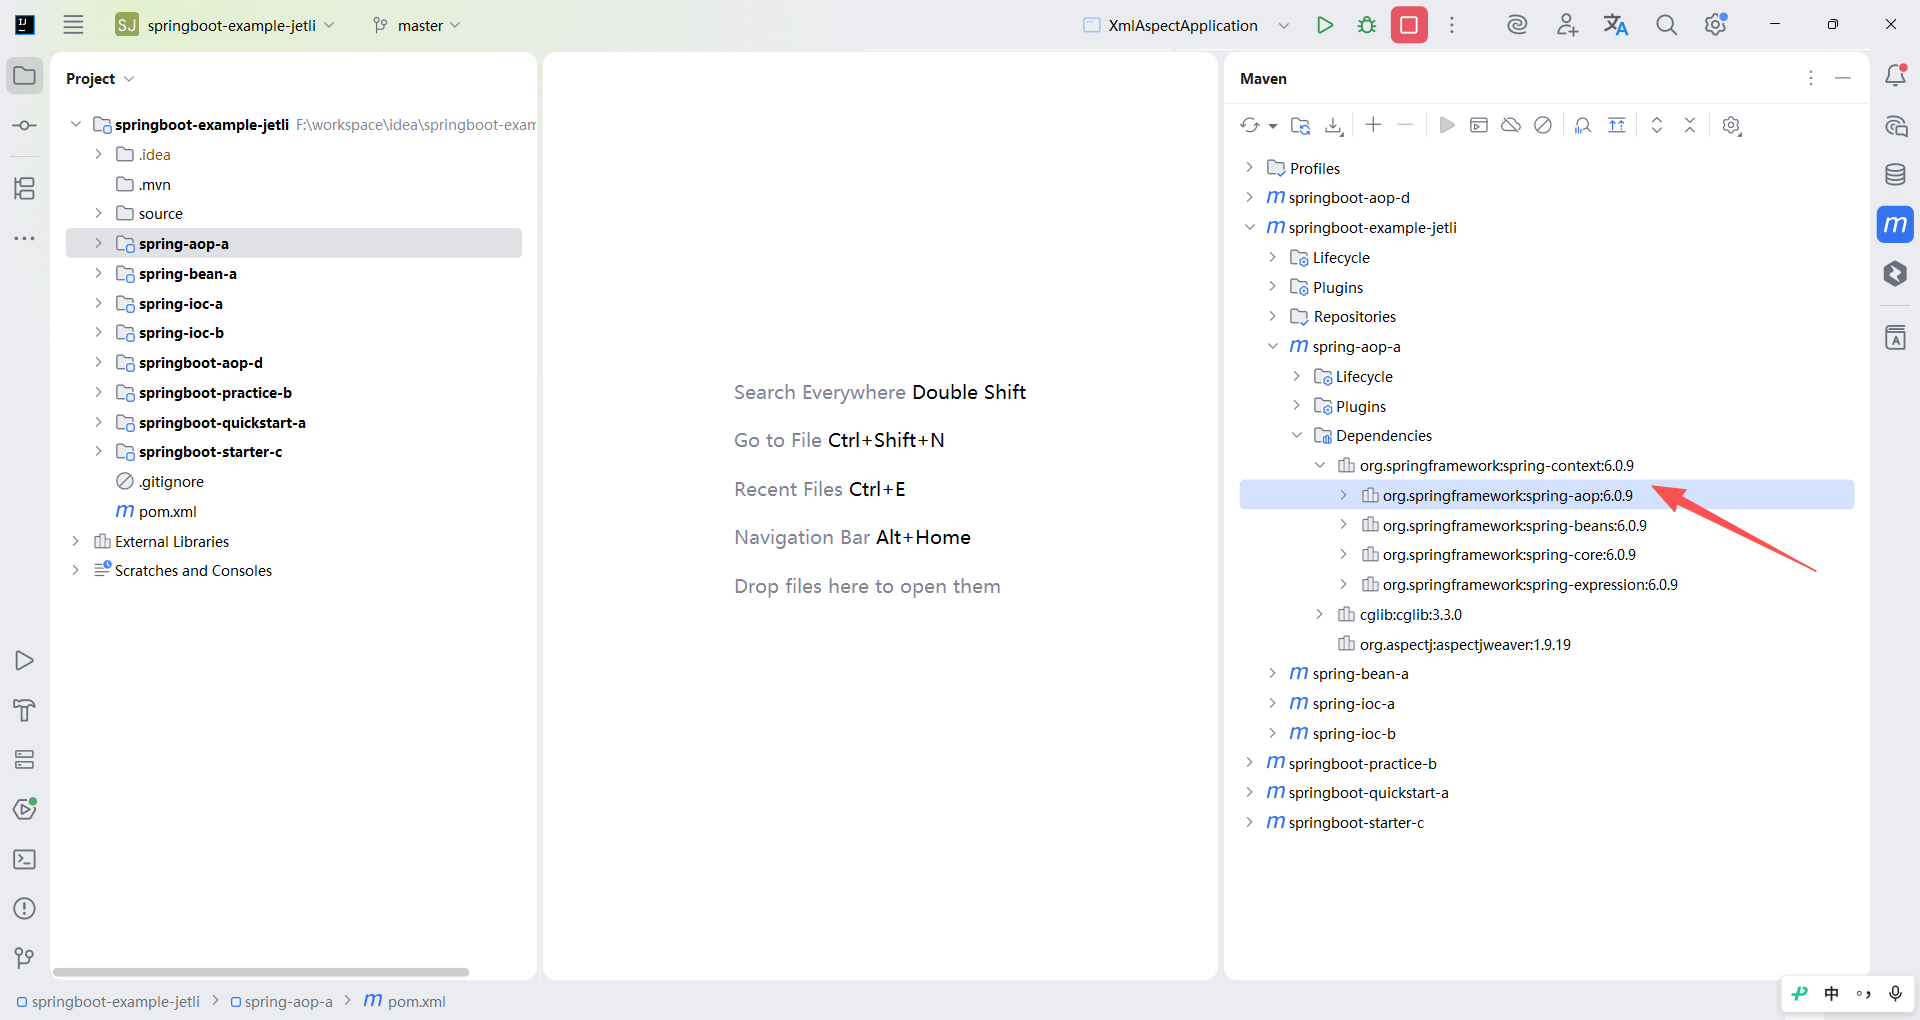Screen dimensions: 1920x1020
Task: Open the AI assistant swirl icon
Action: [x=1517, y=25]
